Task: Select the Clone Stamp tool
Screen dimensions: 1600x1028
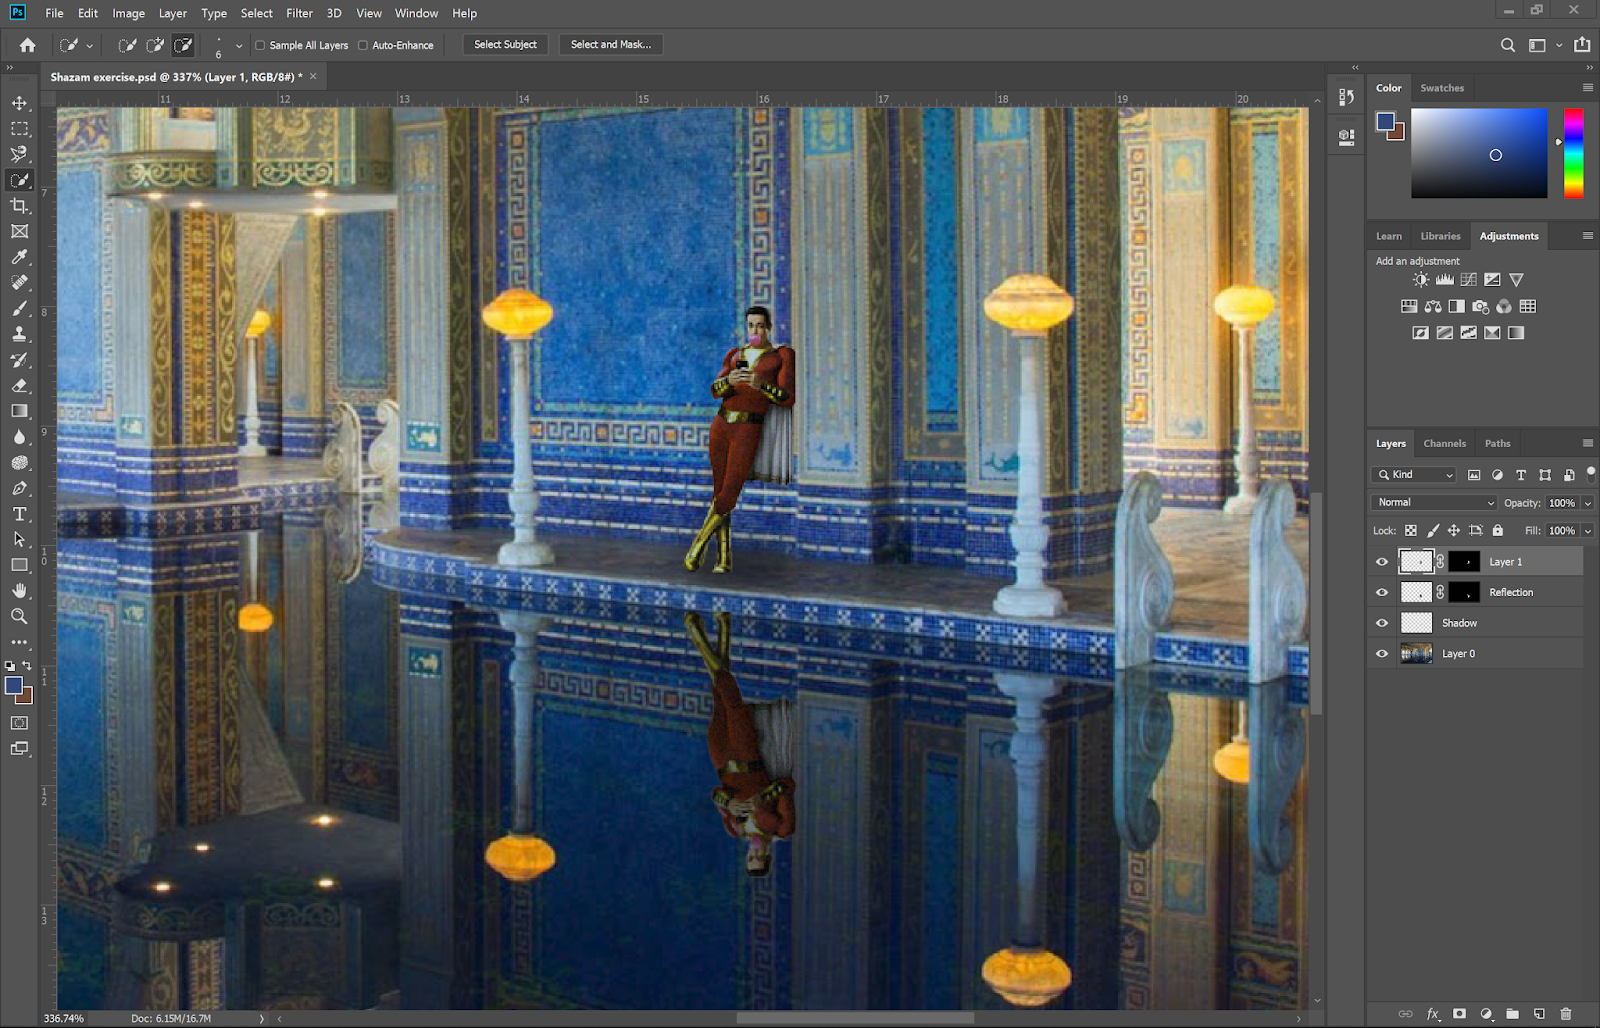Action: click(x=19, y=334)
